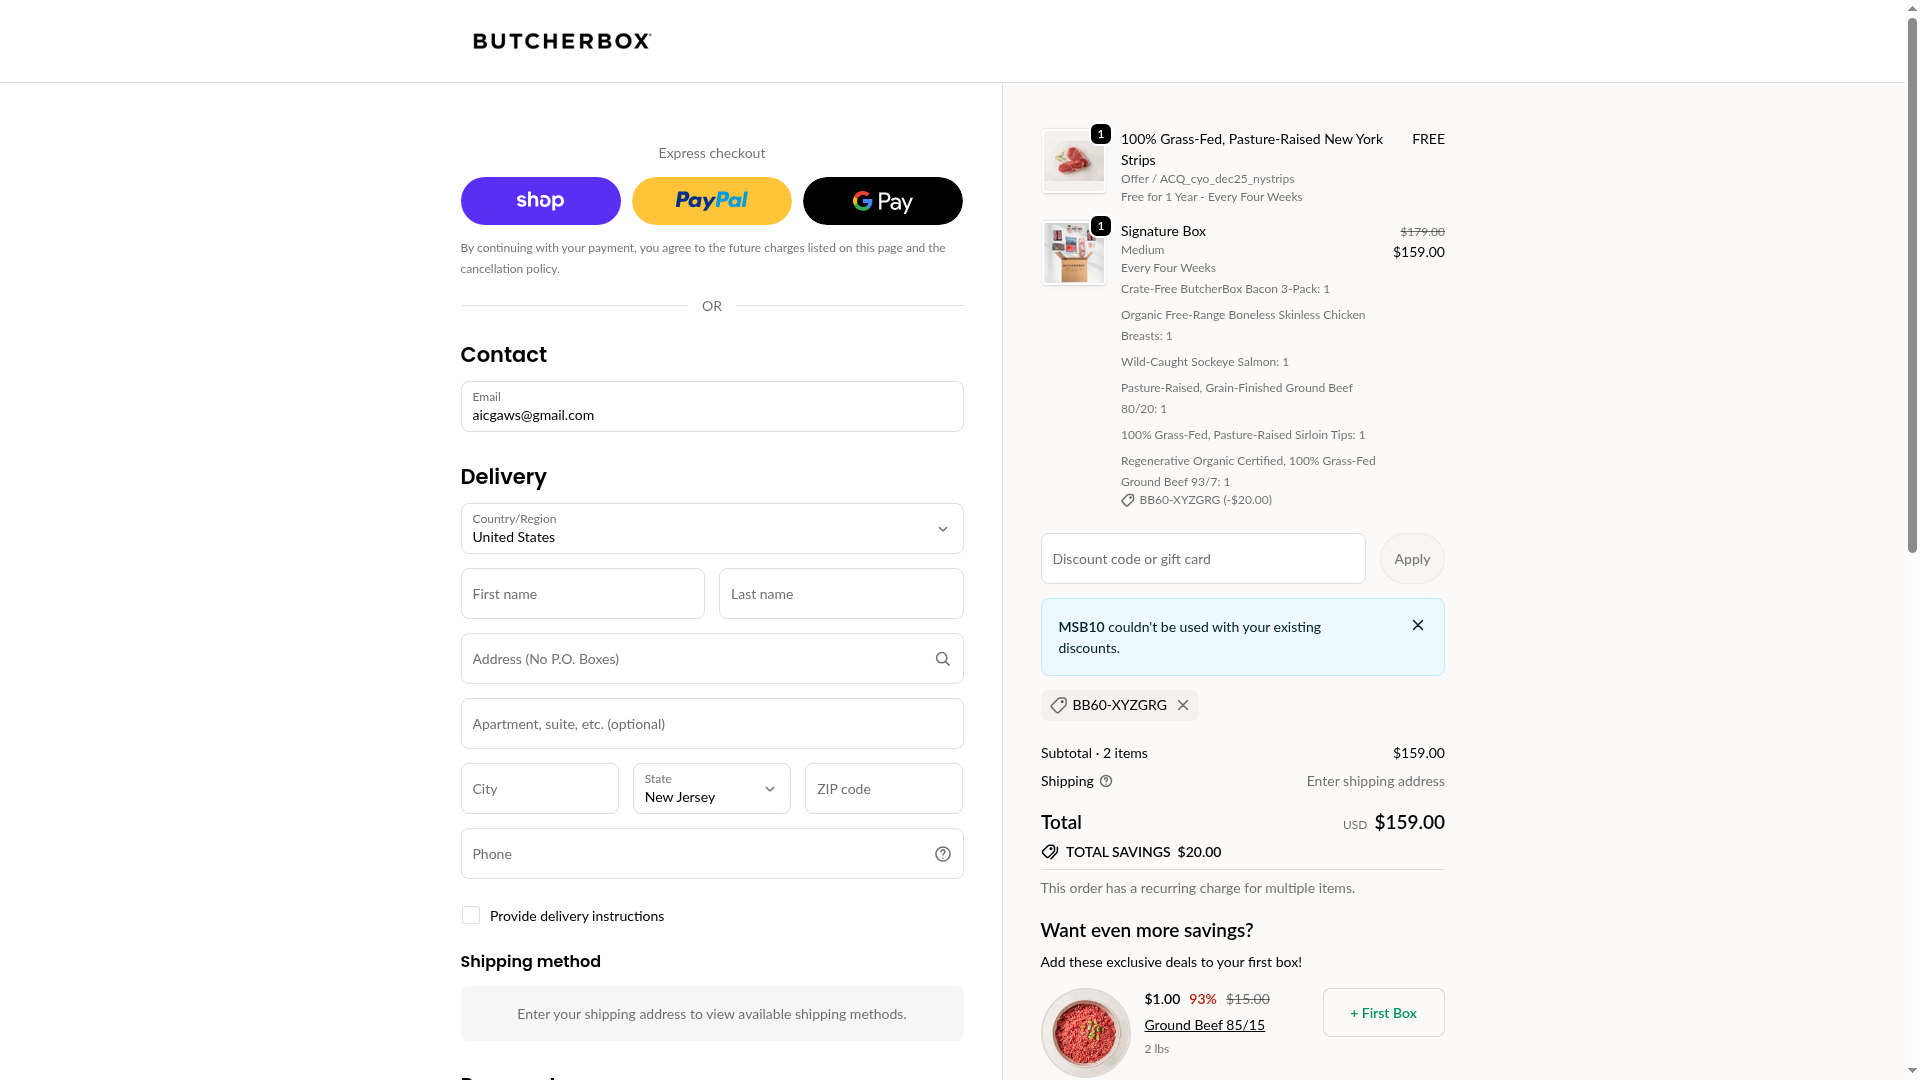Select Google Pay express checkout
The width and height of the screenshot is (1920, 1080).
click(x=882, y=201)
